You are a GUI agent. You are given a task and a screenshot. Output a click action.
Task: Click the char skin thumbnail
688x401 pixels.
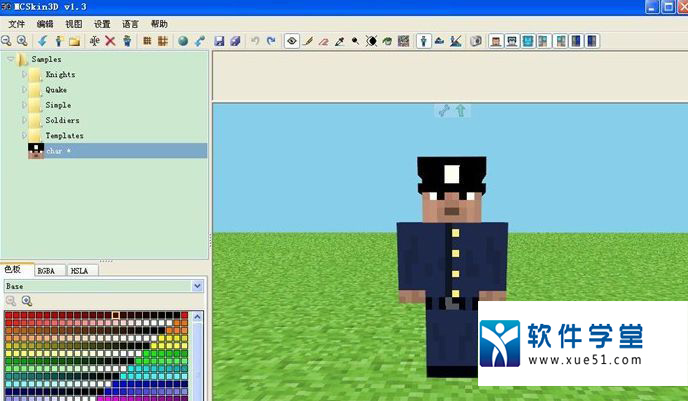(x=36, y=151)
